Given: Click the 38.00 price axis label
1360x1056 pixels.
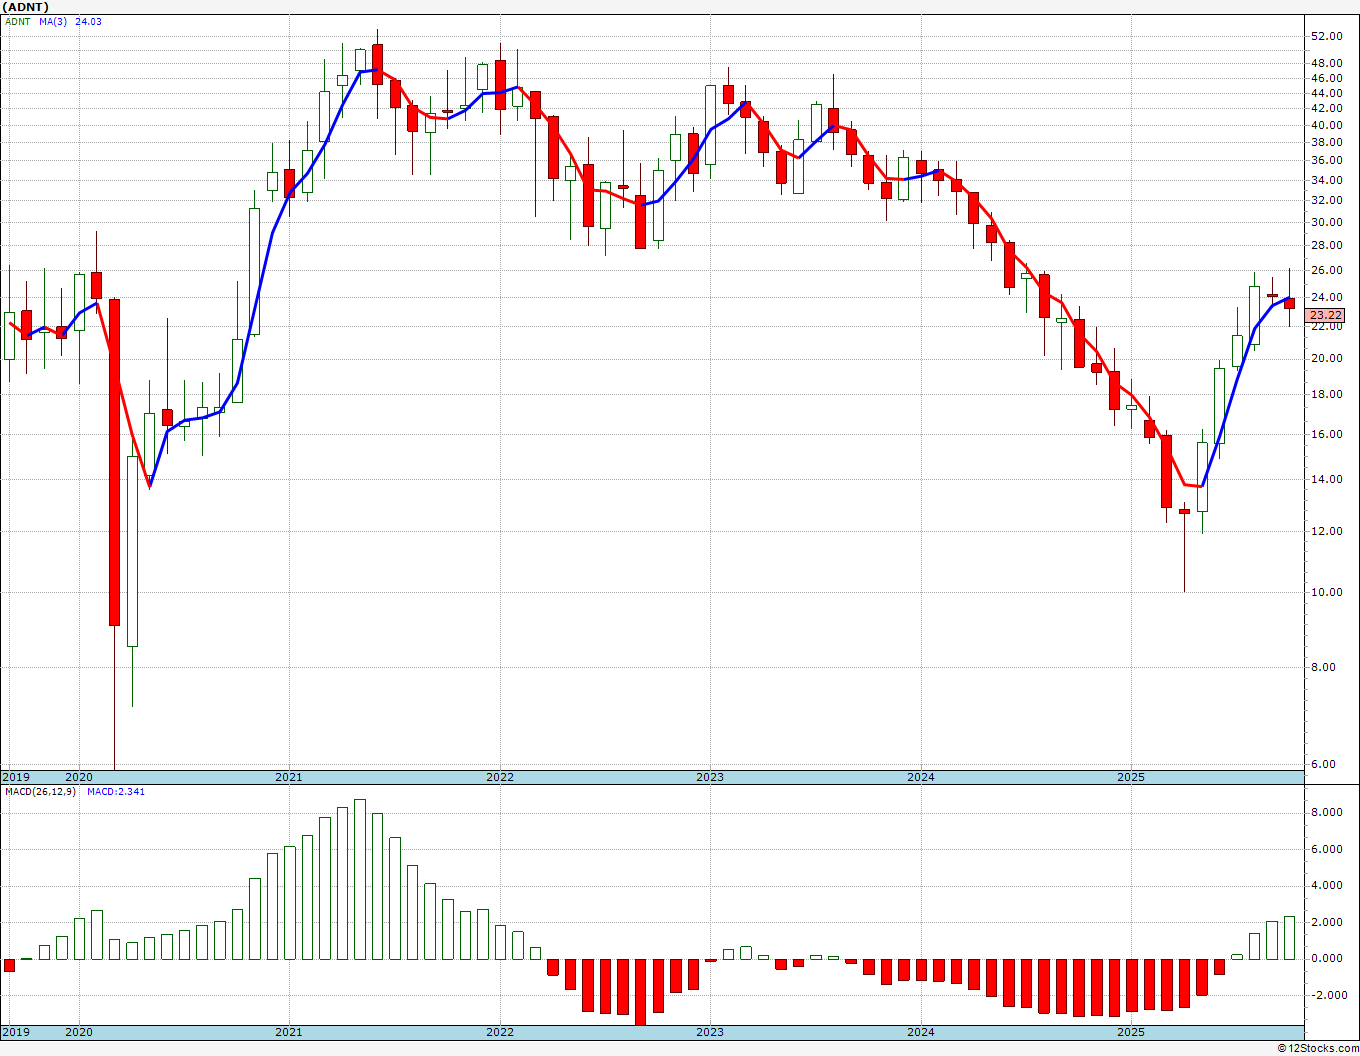Looking at the screenshot, I should click(x=1326, y=142).
